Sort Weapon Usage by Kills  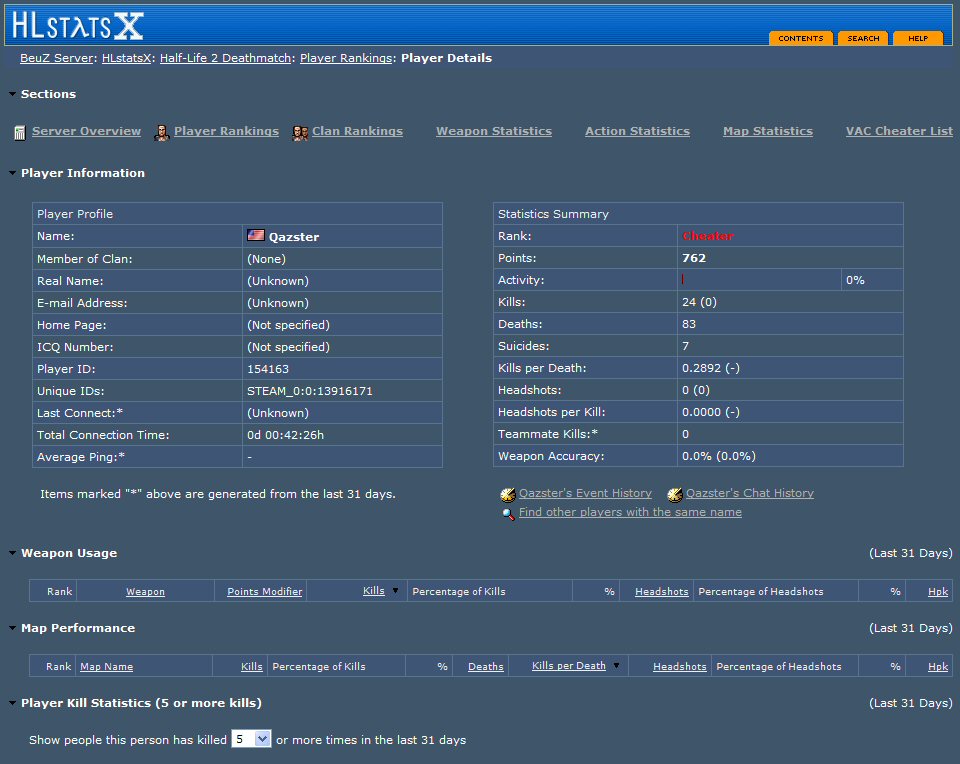pyautogui.click(x=373, y=591)
